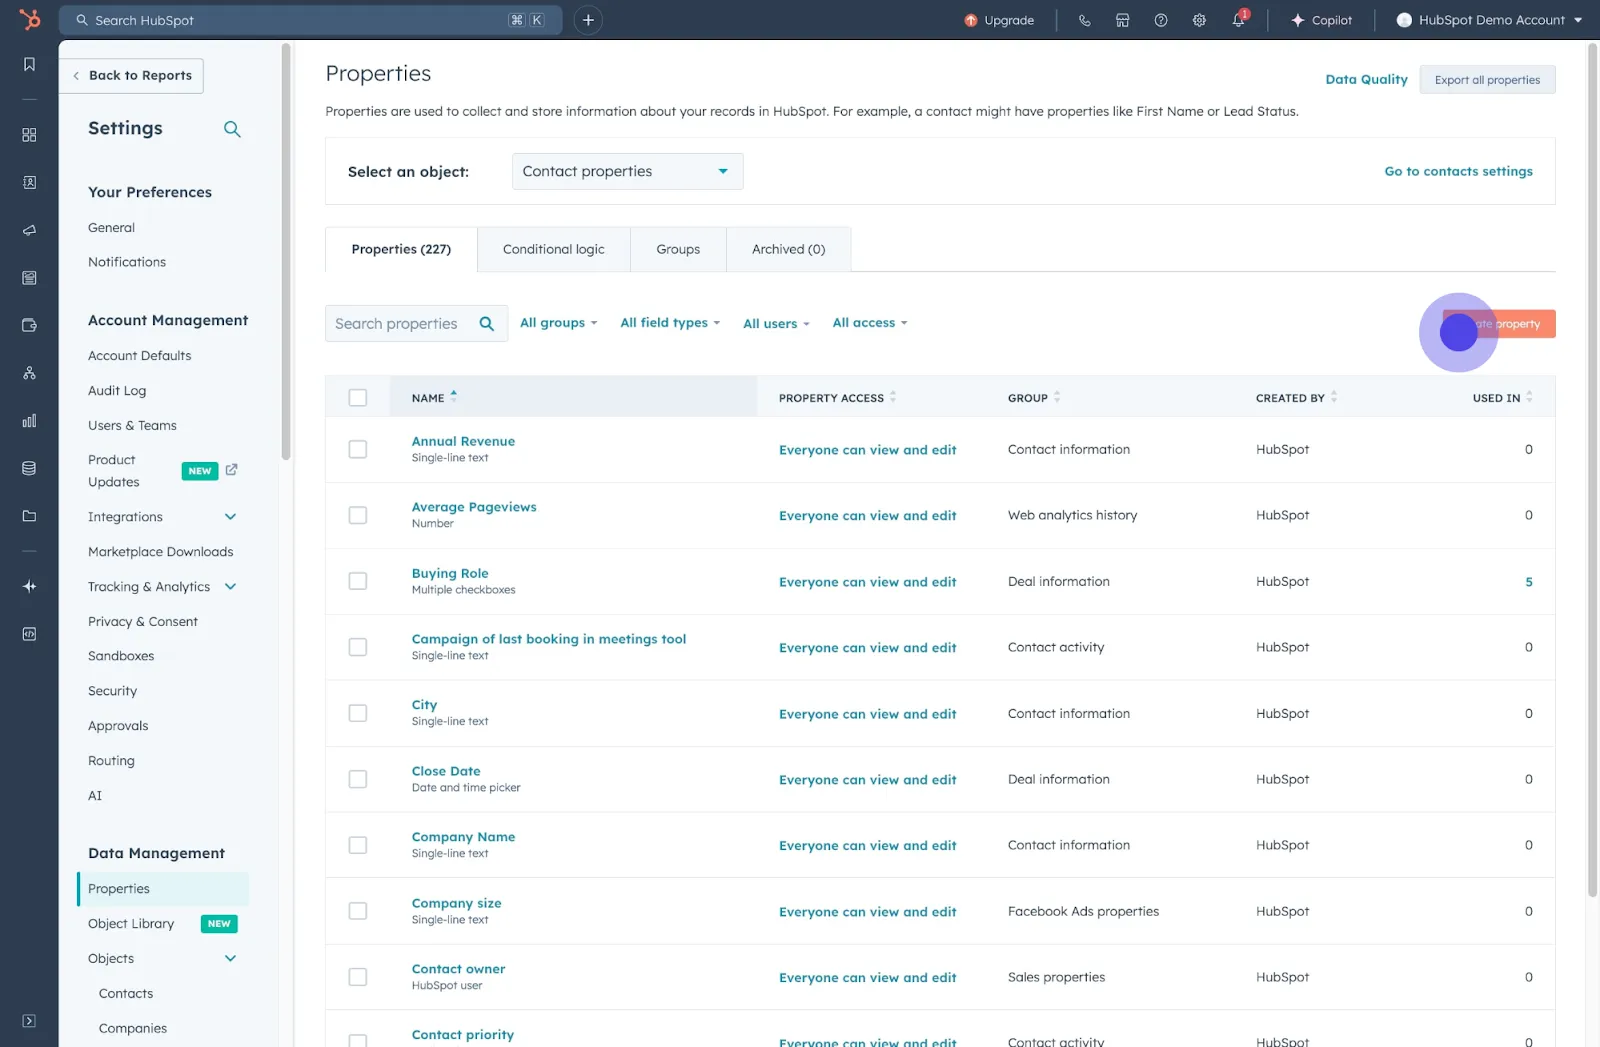Viewport: 1600px width, 1047px height.
Task: Click the Create property button
Action: point(1498,324)
